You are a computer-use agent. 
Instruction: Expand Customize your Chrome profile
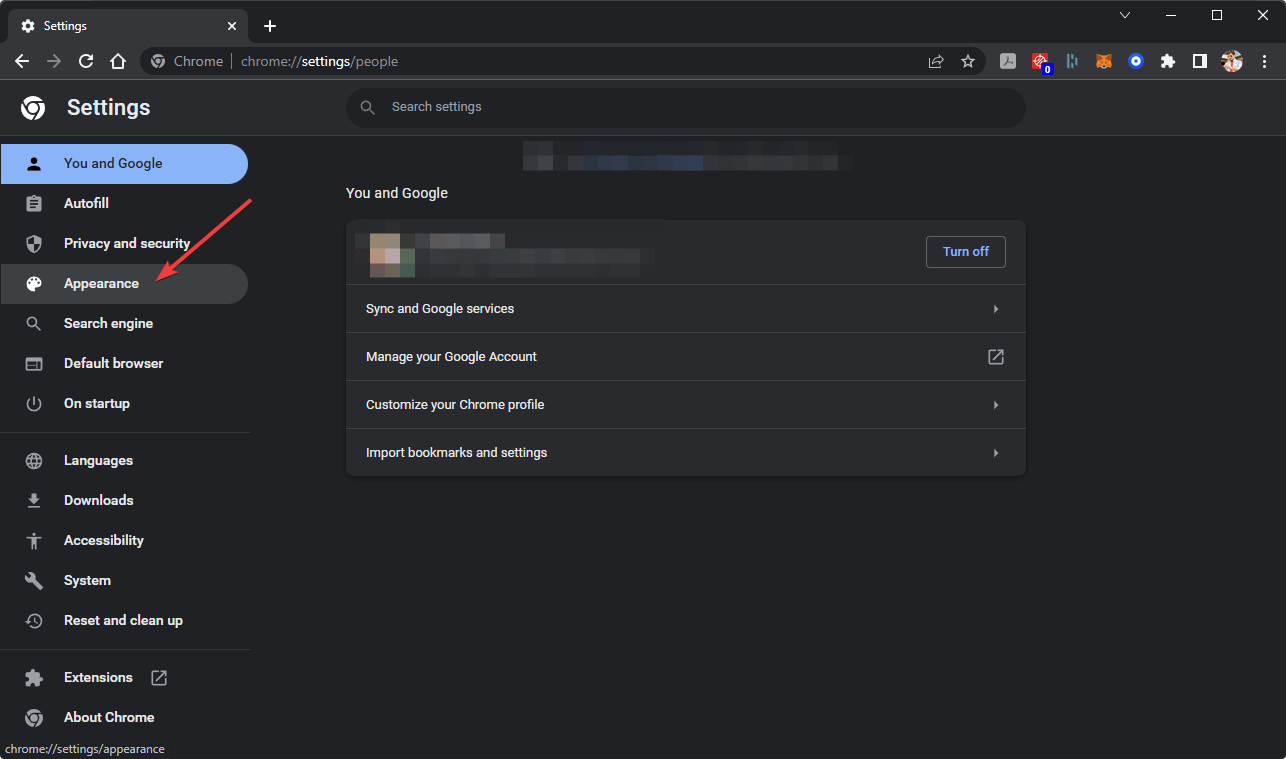point(686,405)
